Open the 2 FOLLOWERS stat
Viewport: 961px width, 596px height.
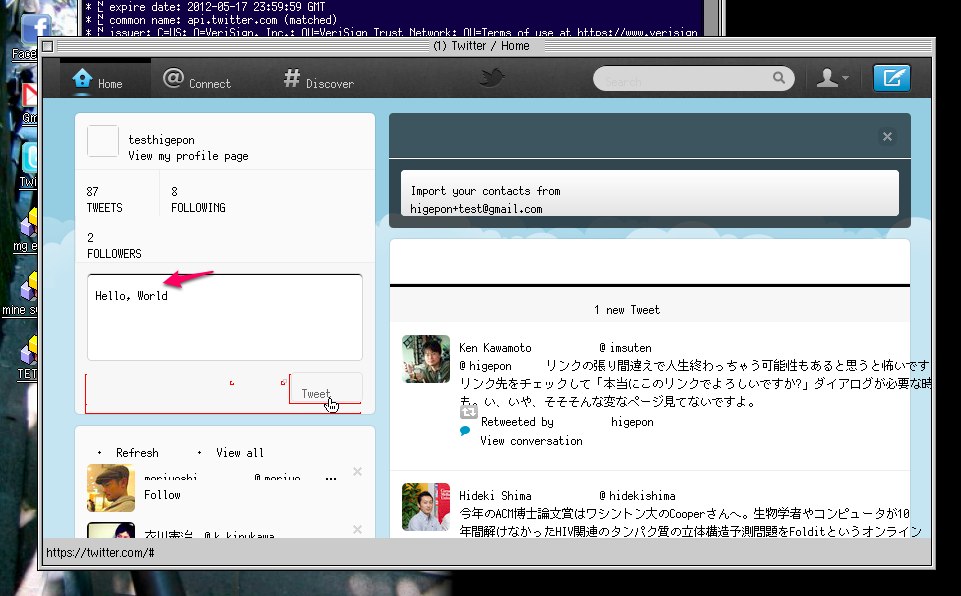pyautogui.click(x=114, y=246)
